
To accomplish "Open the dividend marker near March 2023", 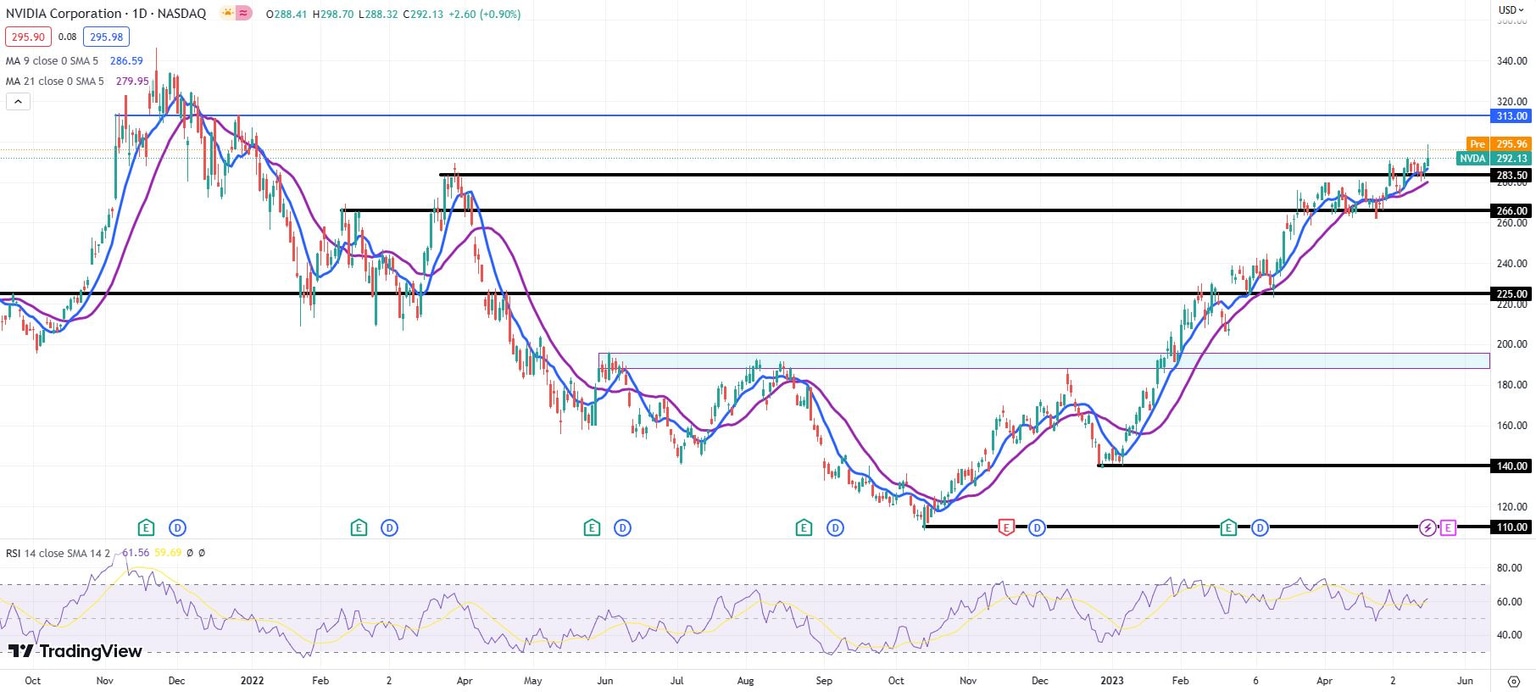I will pyautogui.click(x=1260, y=527).
